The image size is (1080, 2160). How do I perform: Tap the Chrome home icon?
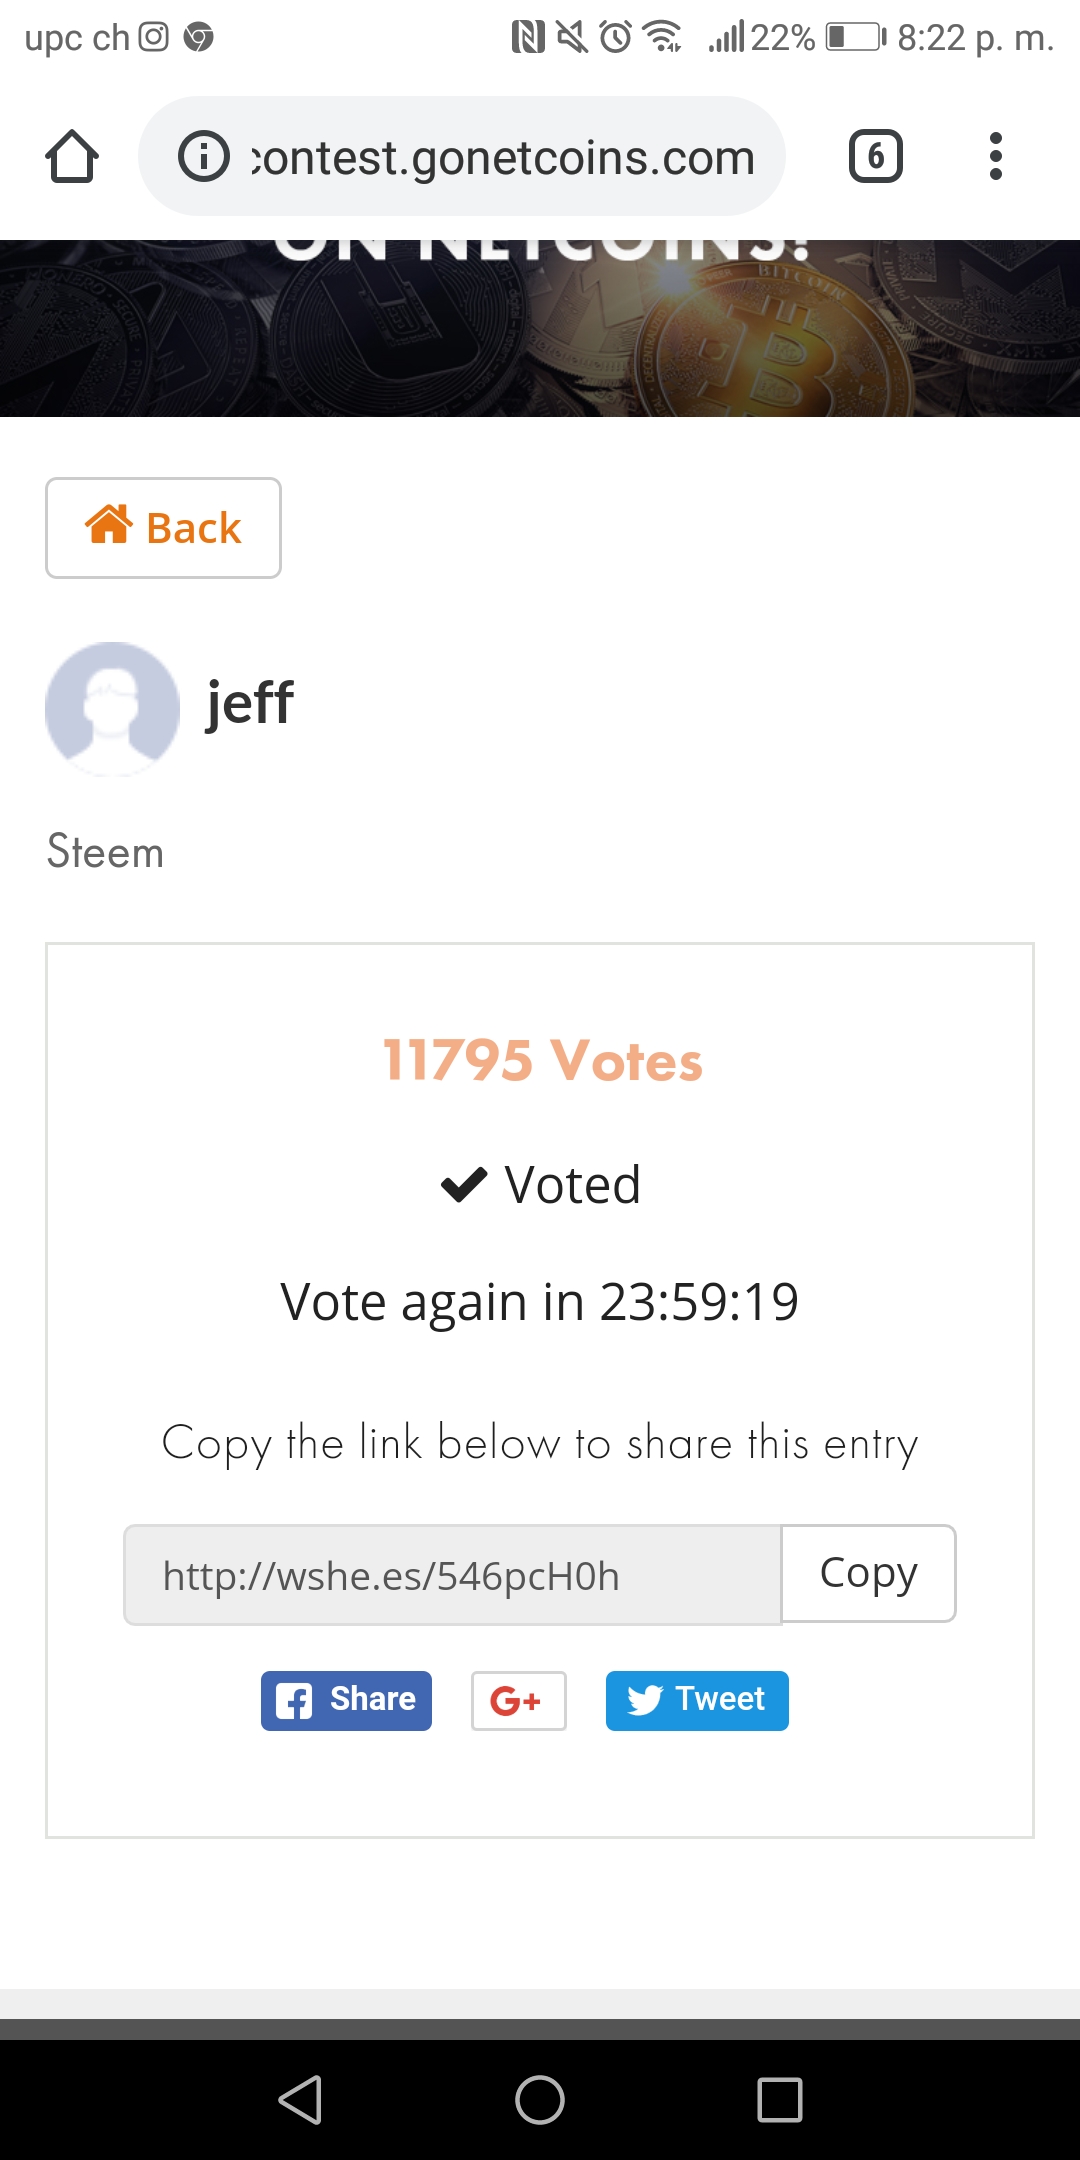click(72, 157)
